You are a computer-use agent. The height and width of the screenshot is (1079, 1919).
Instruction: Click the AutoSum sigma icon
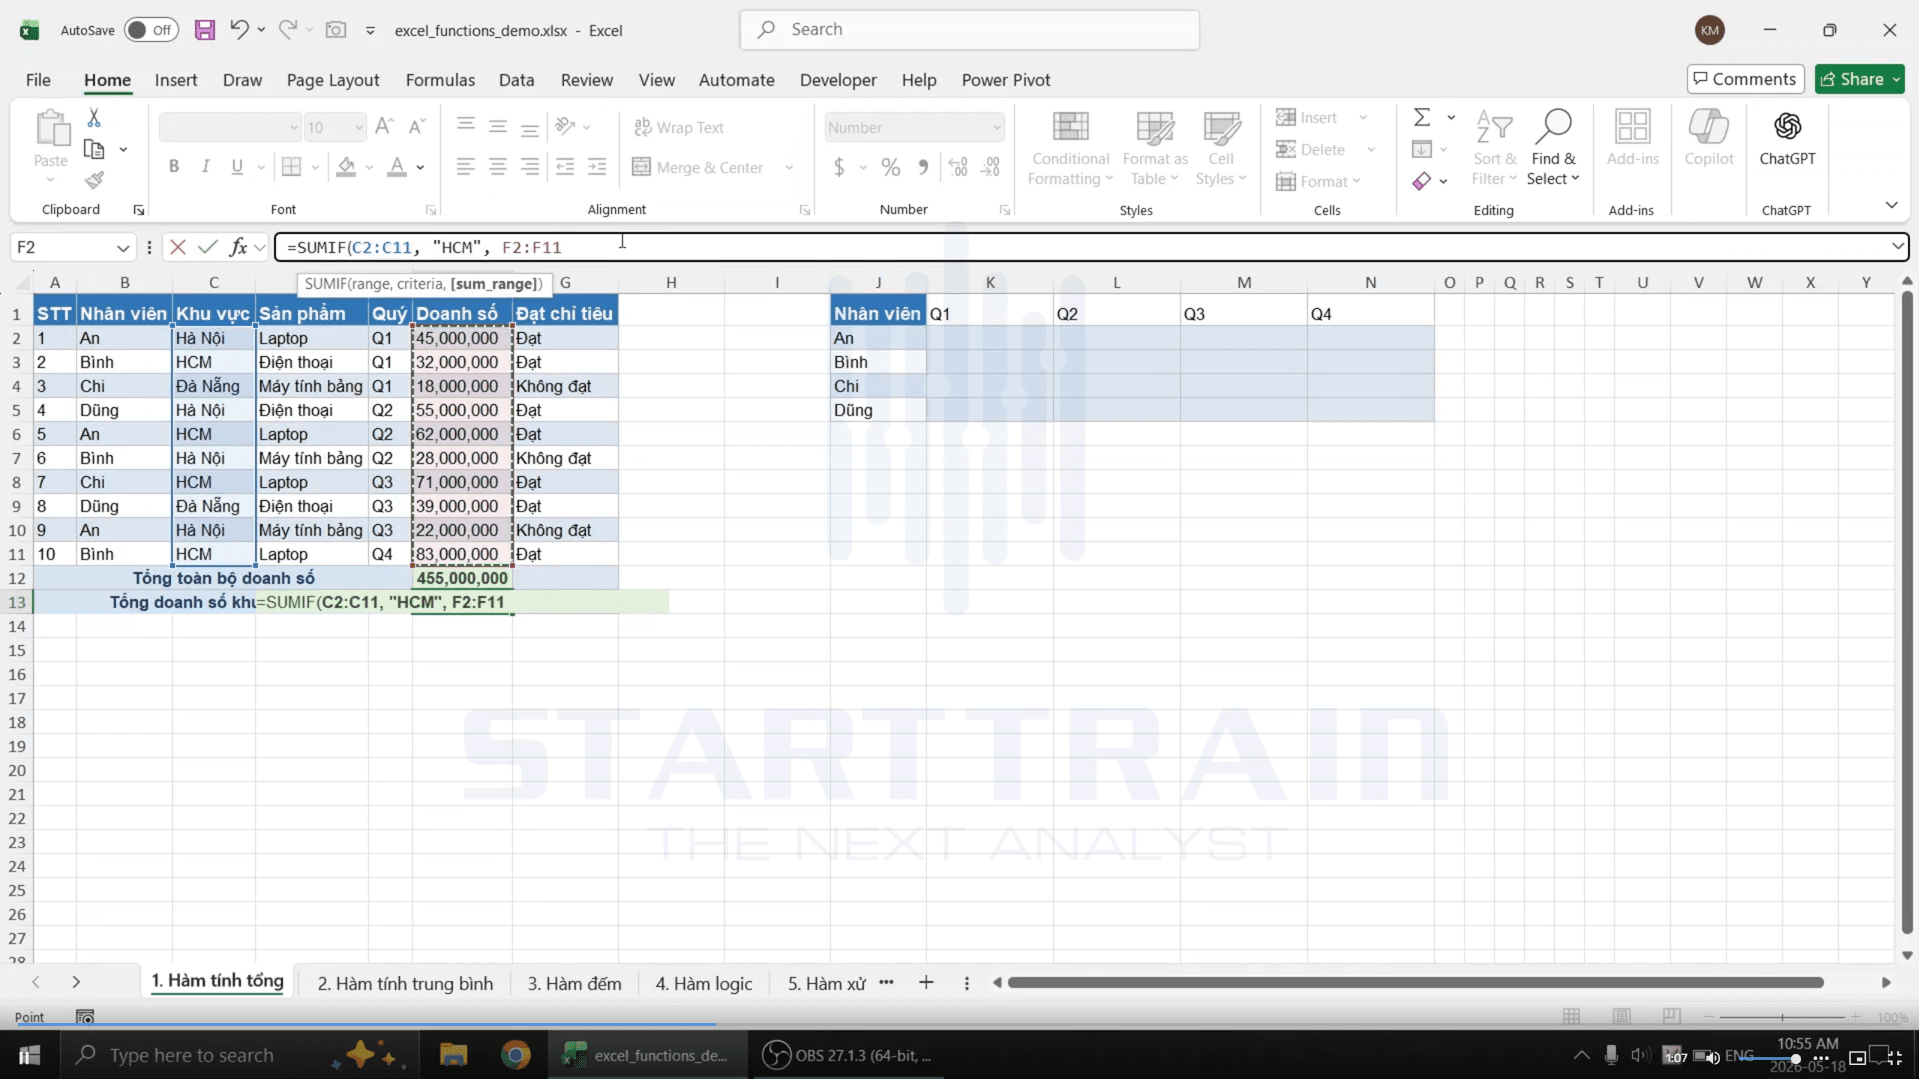(x=1421, y=118)
